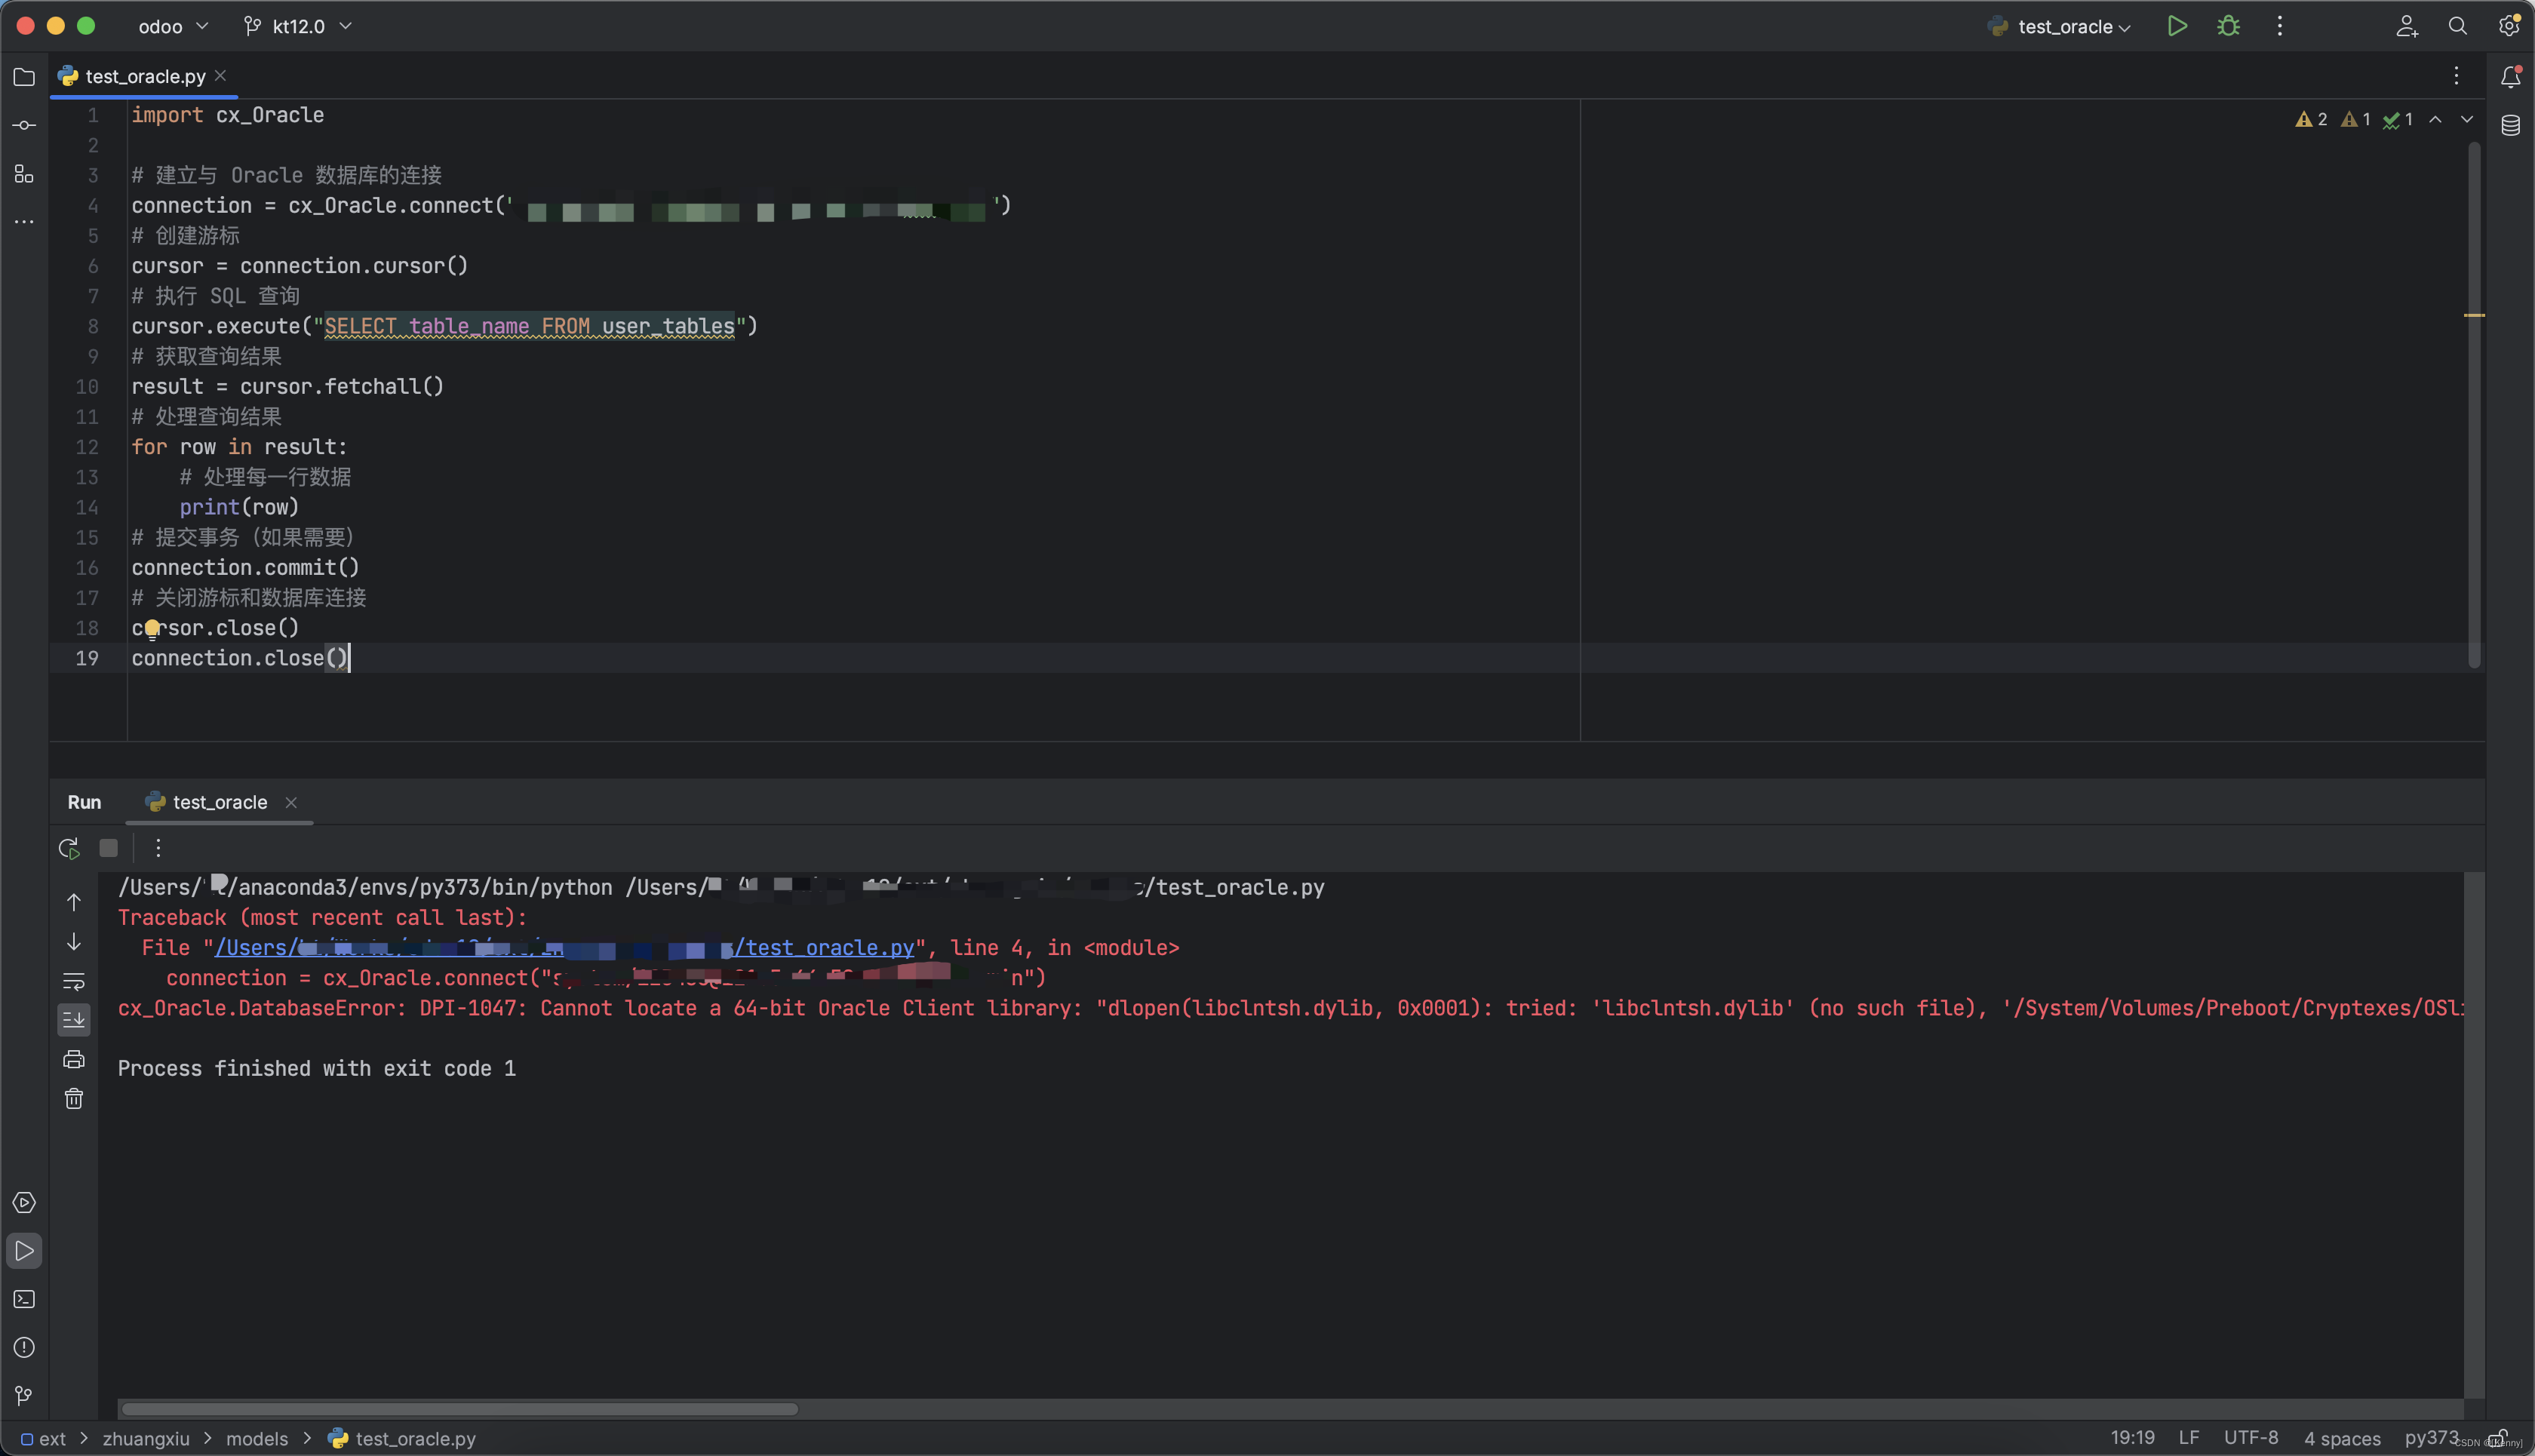Open Code With Me user icon
The height and width of the screenshot is (1456, 2535).
tap(2407, 26)
